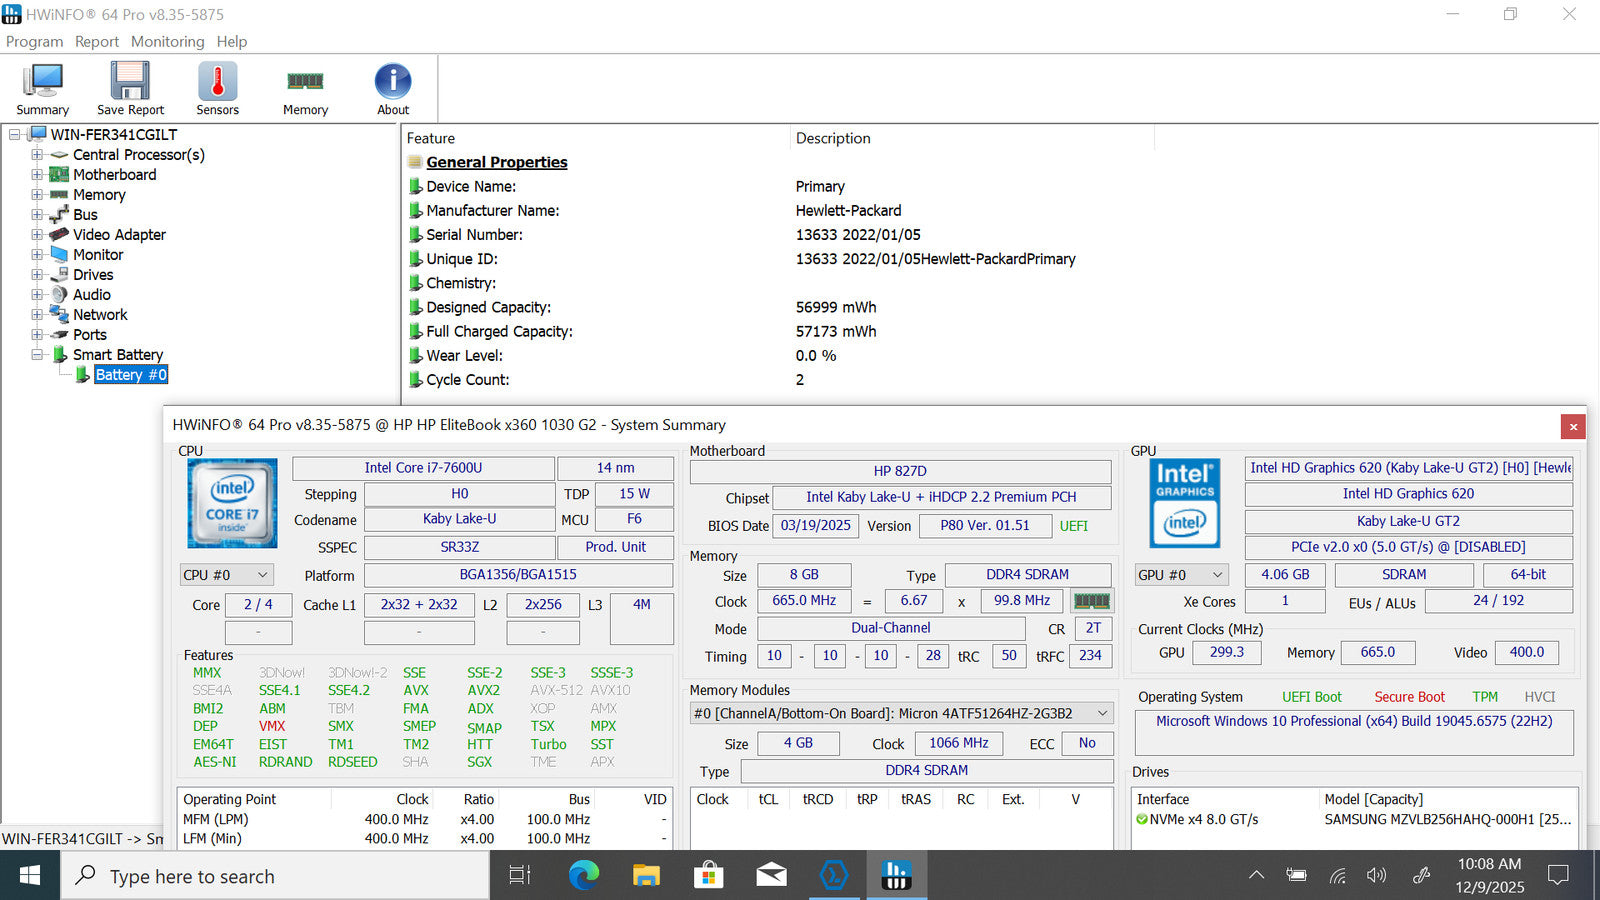Open the Report menu
The height and width of the screenshot is (900, 1600).
(x=96, y=42)
